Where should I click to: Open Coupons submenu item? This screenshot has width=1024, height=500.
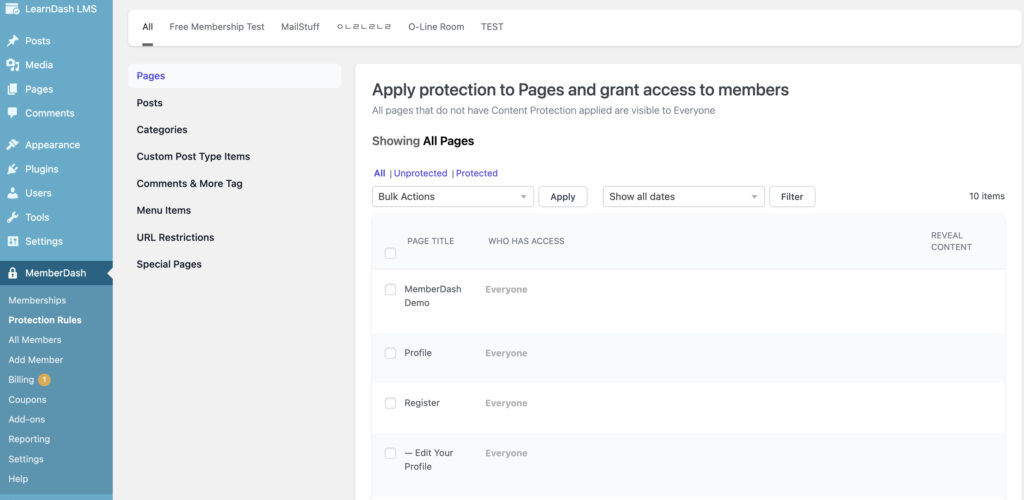[27, 399]
